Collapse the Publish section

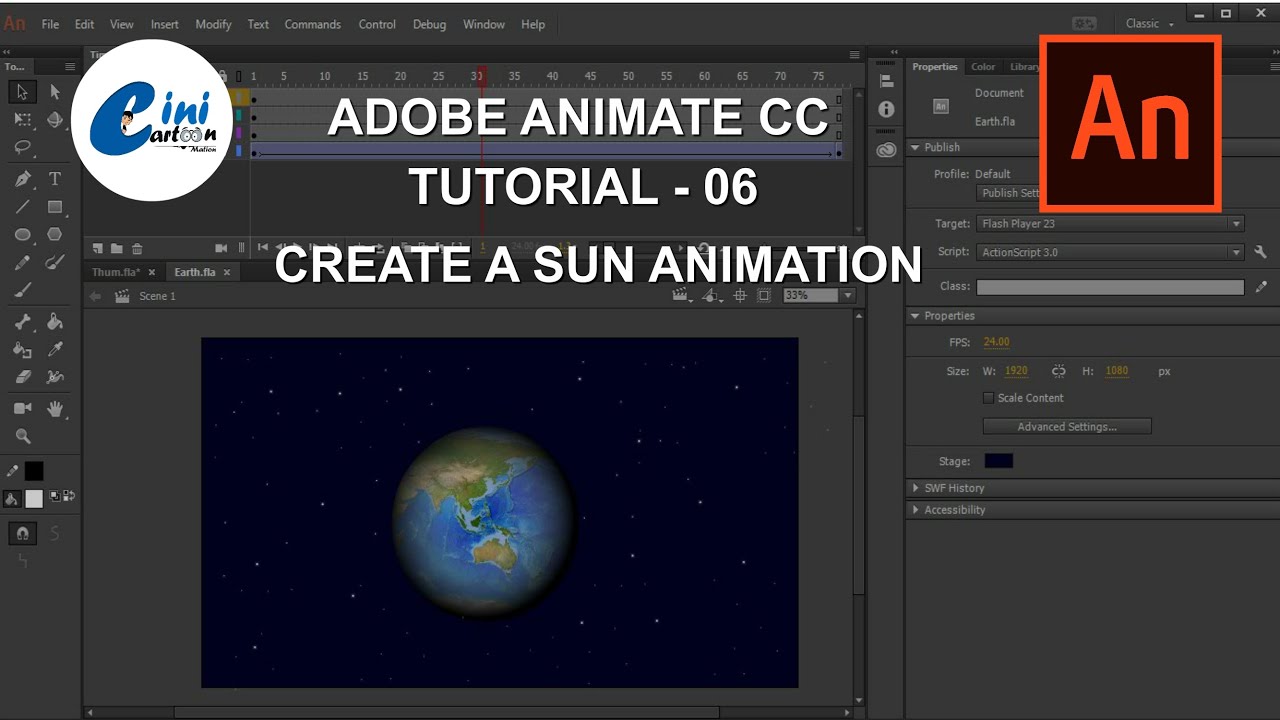click(915, 147)
